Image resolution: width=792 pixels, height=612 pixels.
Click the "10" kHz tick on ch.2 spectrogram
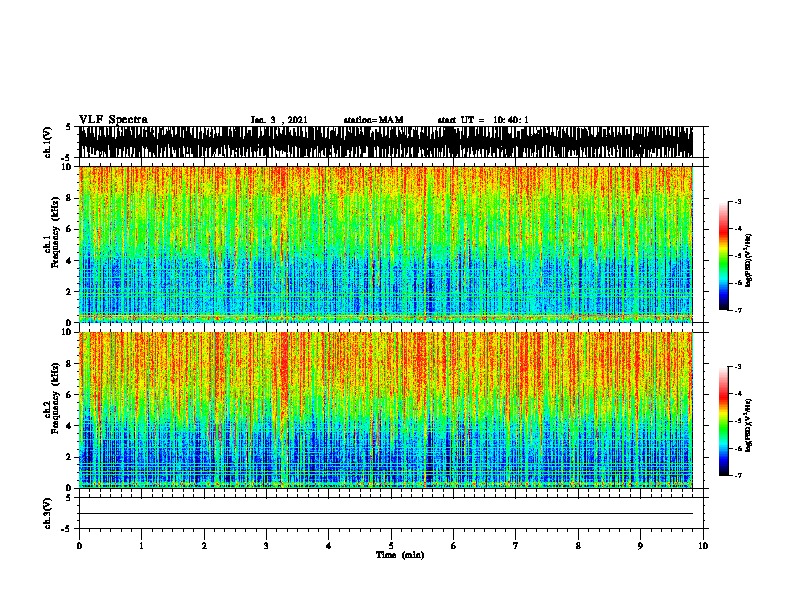pos(69,332)
